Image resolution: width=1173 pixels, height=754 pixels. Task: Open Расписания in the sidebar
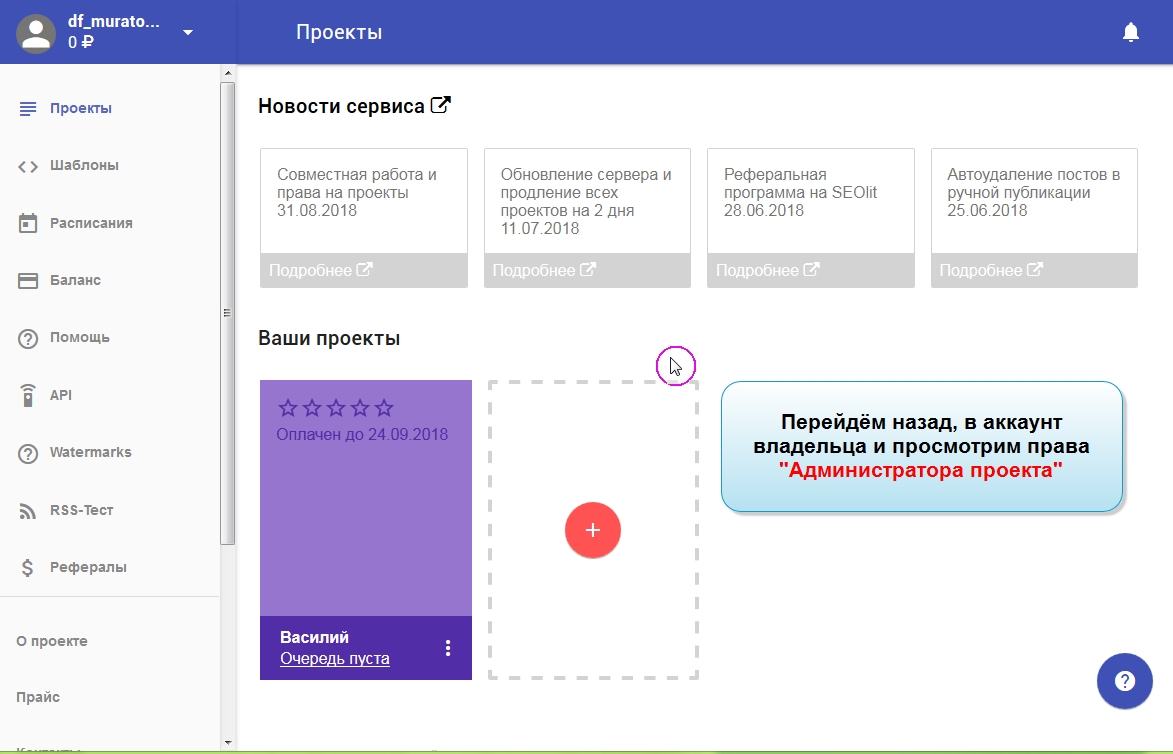click(91, 223)
